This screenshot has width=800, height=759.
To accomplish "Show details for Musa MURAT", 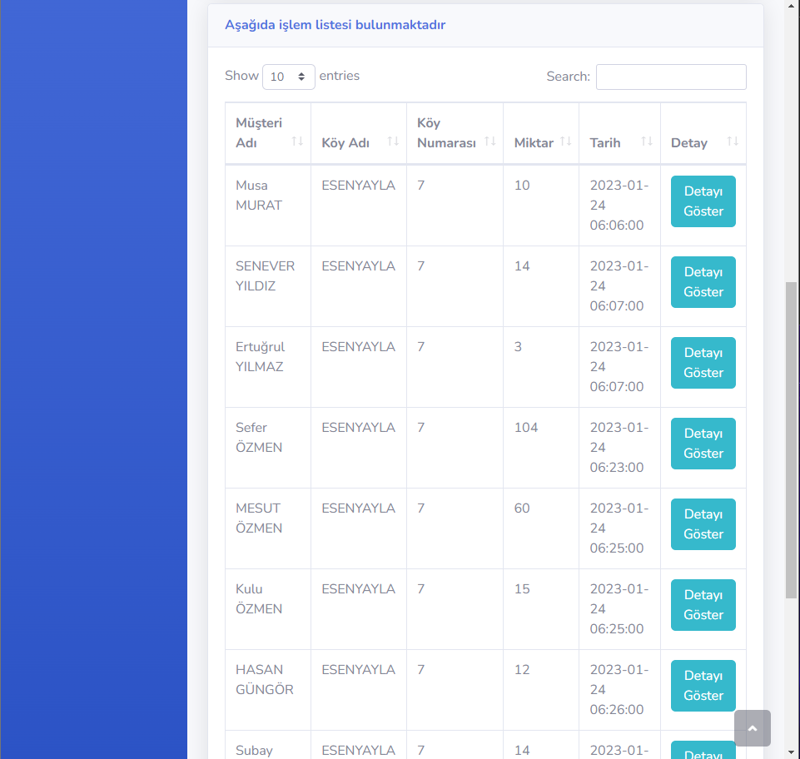I will (702, 202).
